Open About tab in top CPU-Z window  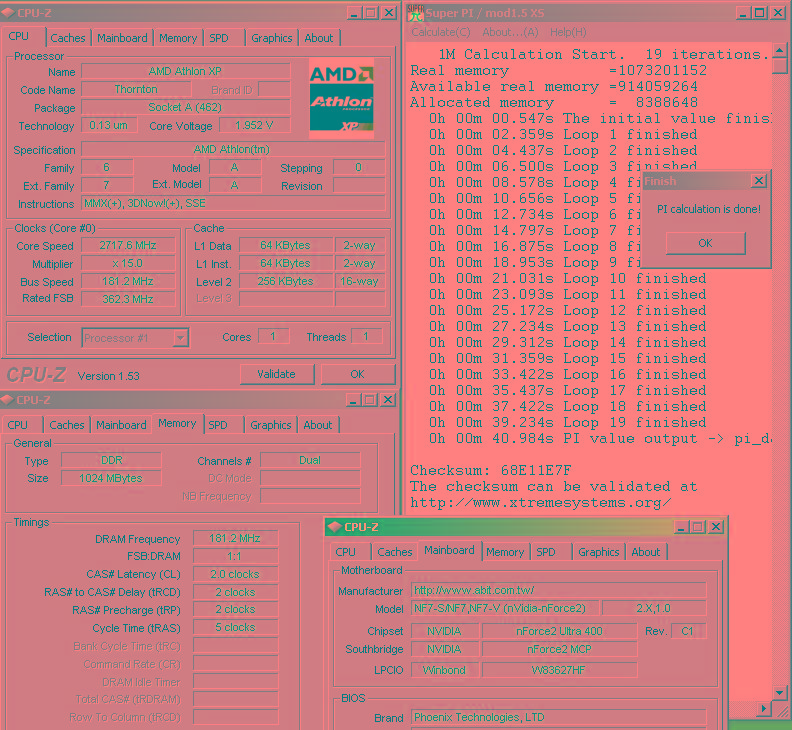319,38
